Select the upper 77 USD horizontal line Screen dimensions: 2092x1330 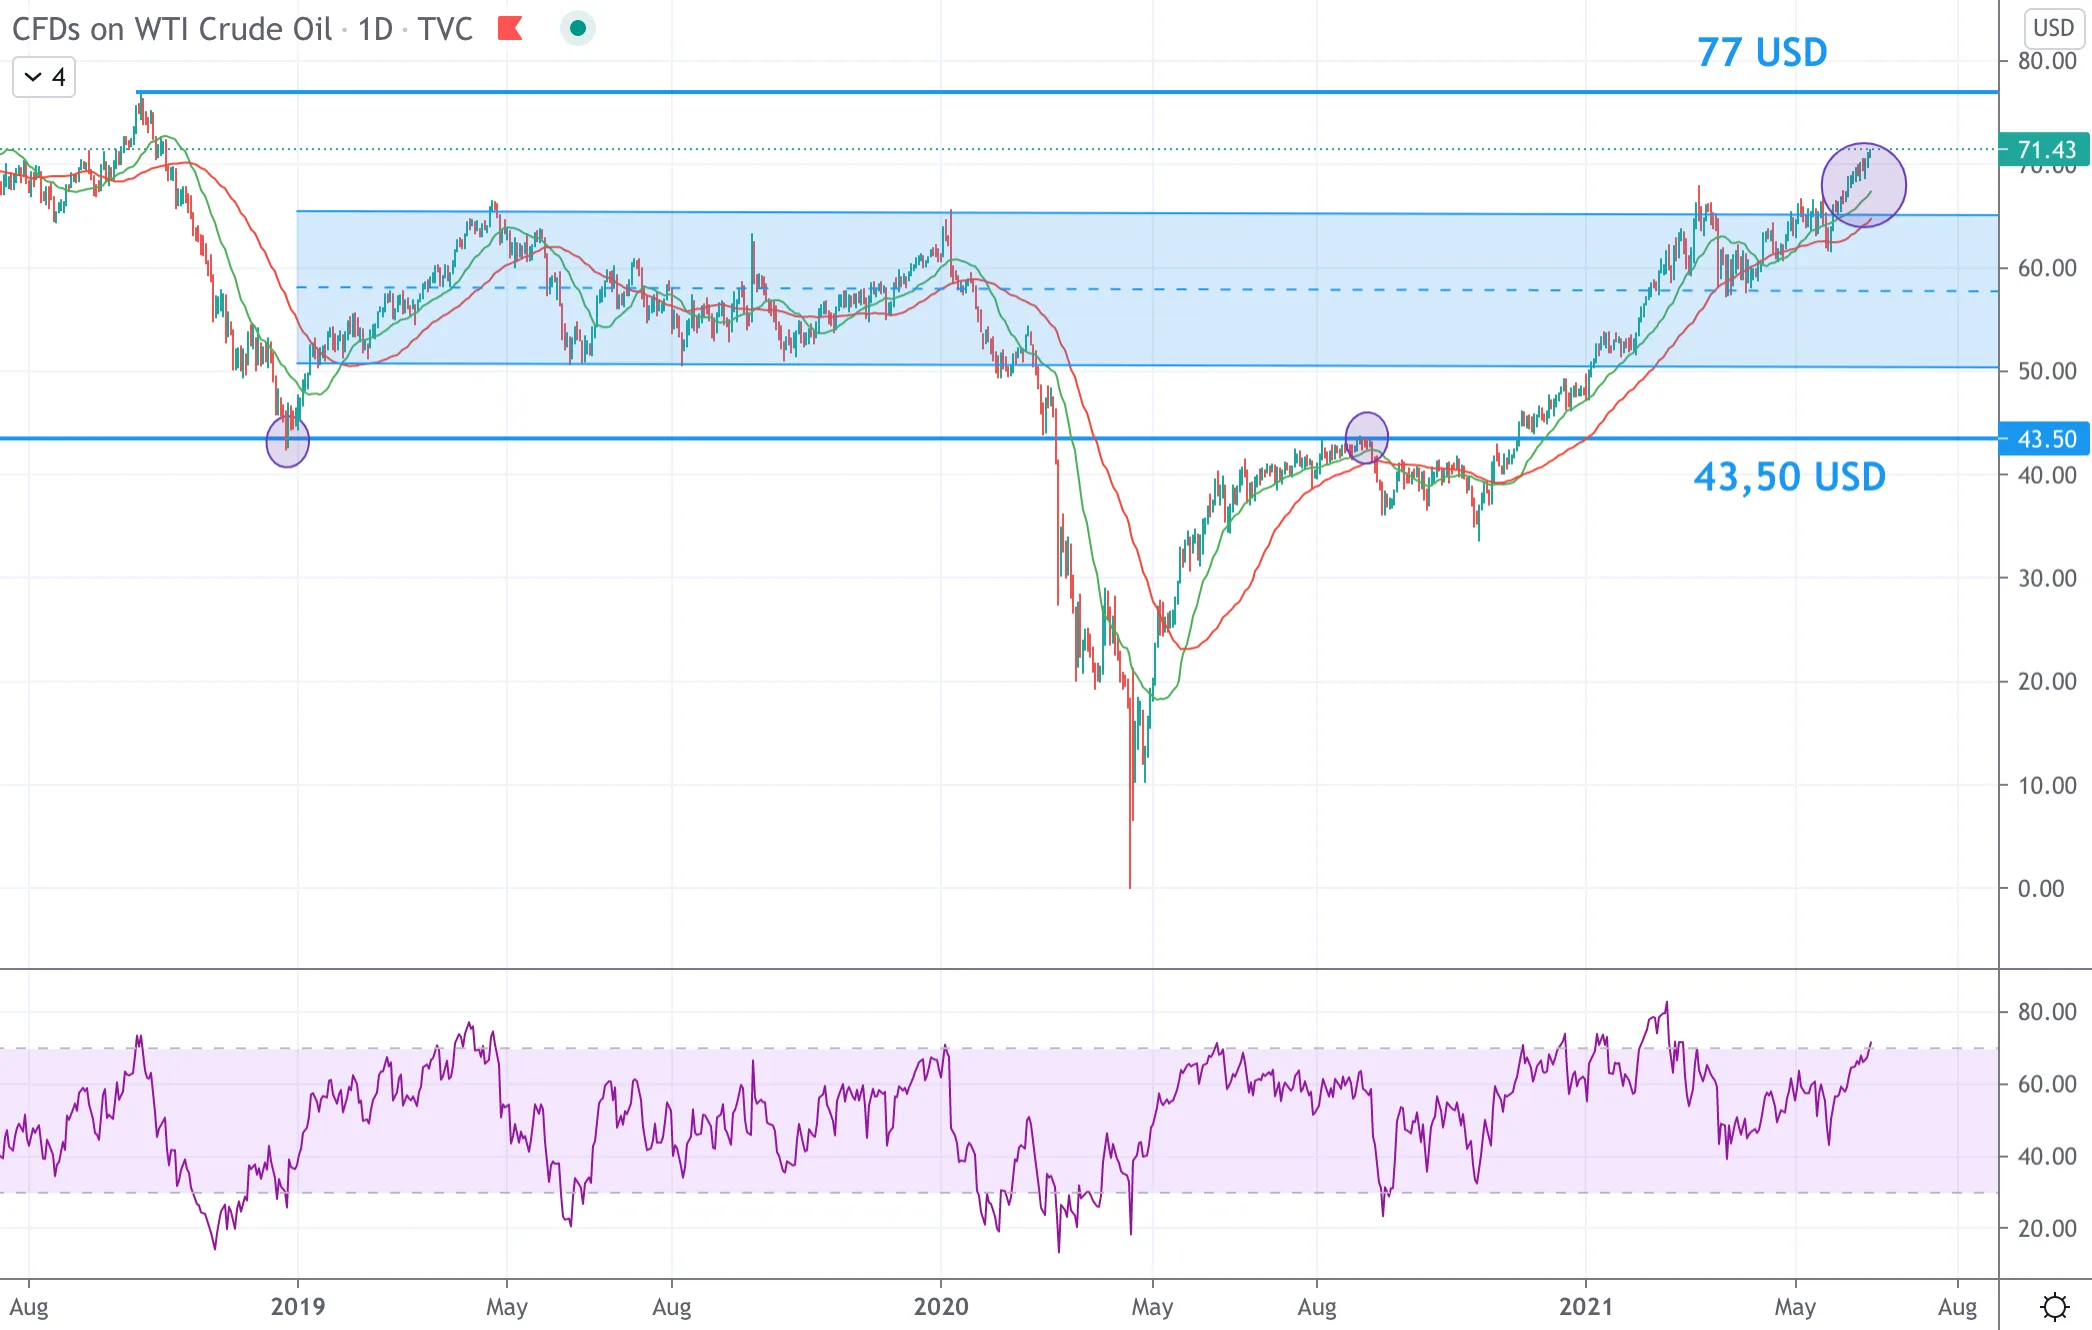coord(1067,92)
